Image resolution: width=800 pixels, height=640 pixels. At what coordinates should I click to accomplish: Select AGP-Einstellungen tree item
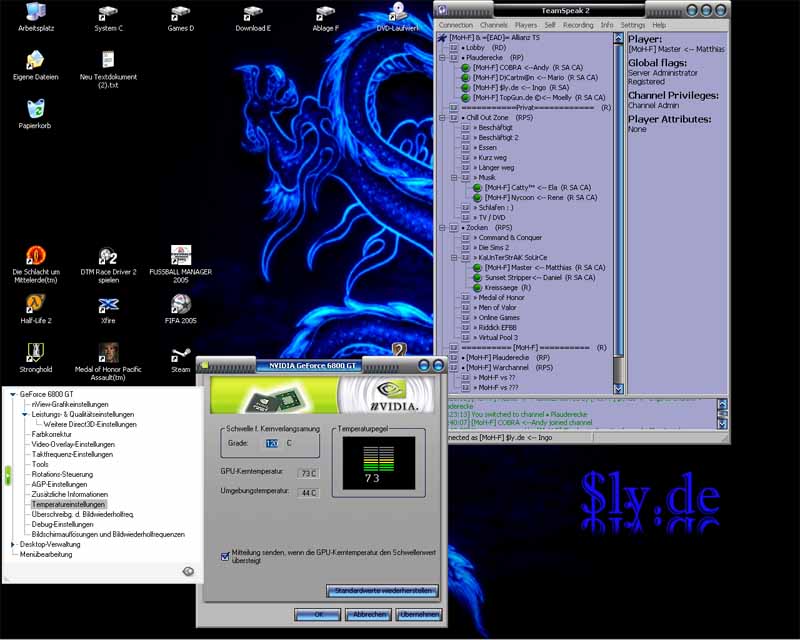[59, 484]
